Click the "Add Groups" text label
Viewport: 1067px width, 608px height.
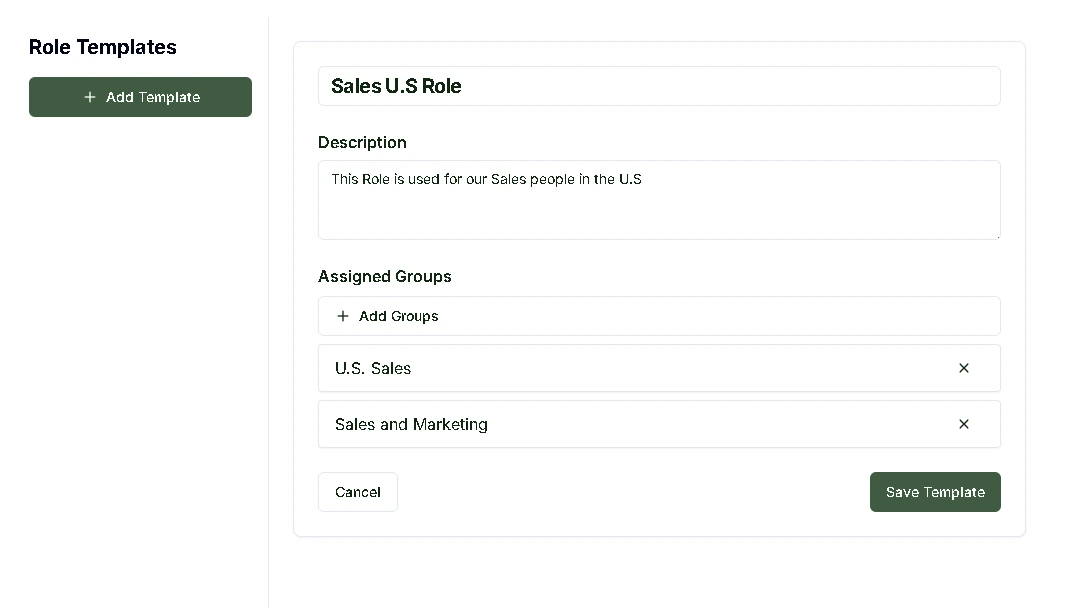(399, 316)
